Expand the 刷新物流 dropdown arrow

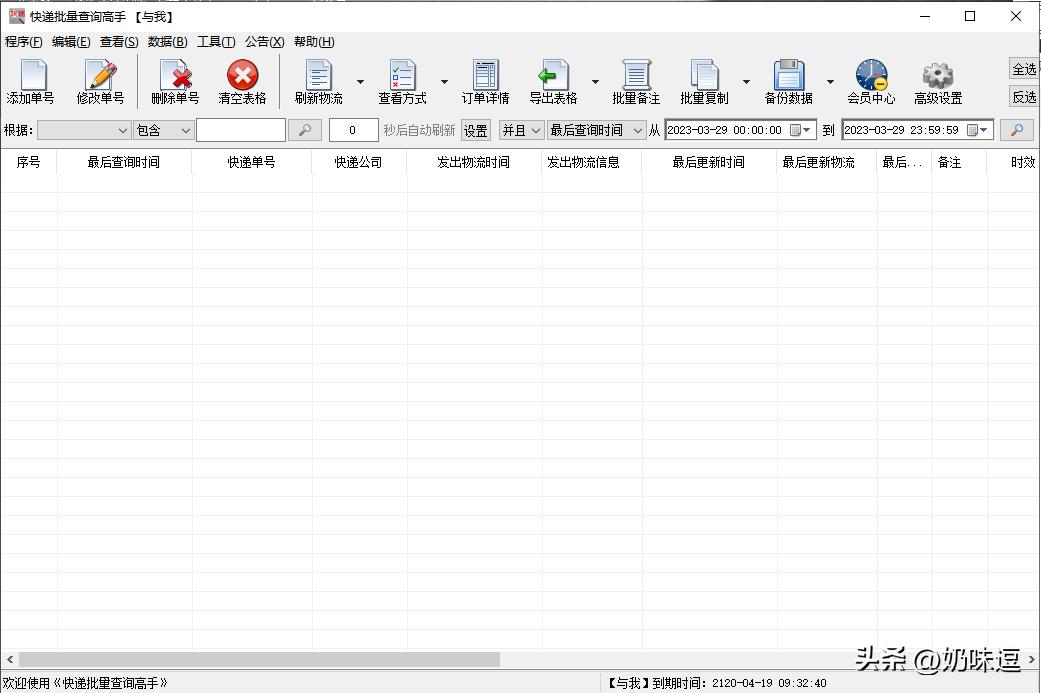(360, 83)
